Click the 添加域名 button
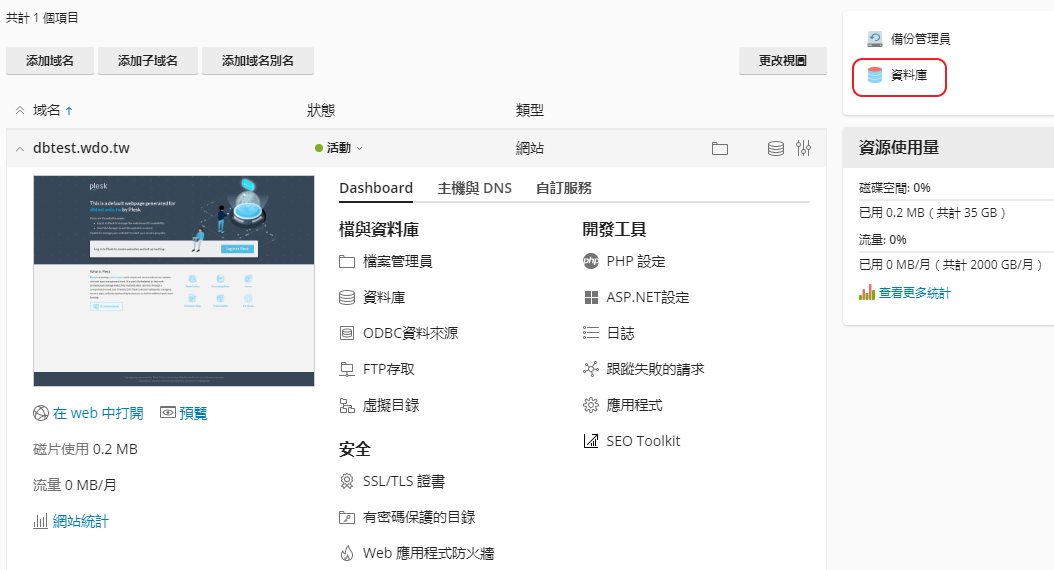 click(x=50, y=61)
